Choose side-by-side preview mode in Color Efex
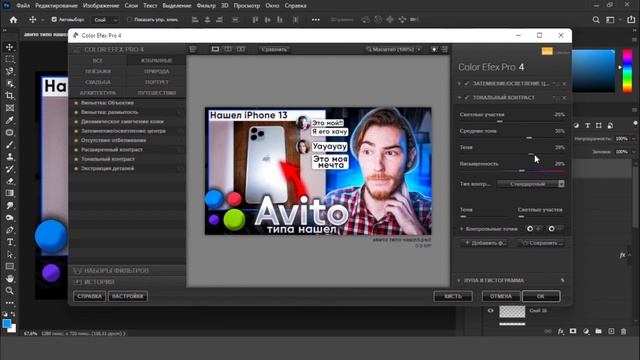 pos(241,49)
